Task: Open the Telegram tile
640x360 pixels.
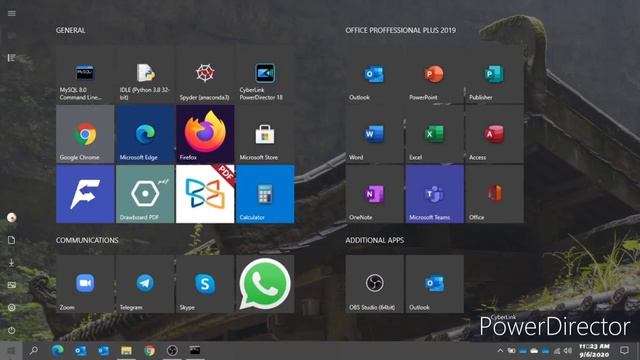Action: [x=145, y=284]
